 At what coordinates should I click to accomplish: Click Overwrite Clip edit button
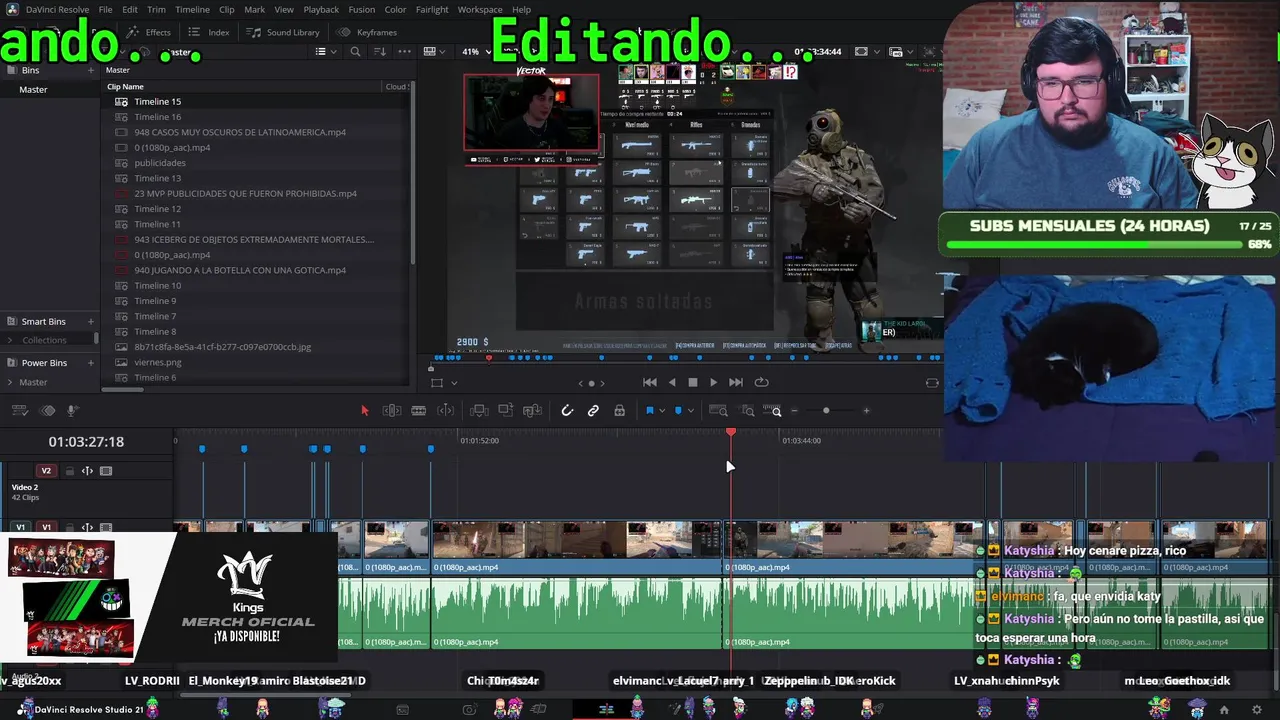(x=506, y=410)
